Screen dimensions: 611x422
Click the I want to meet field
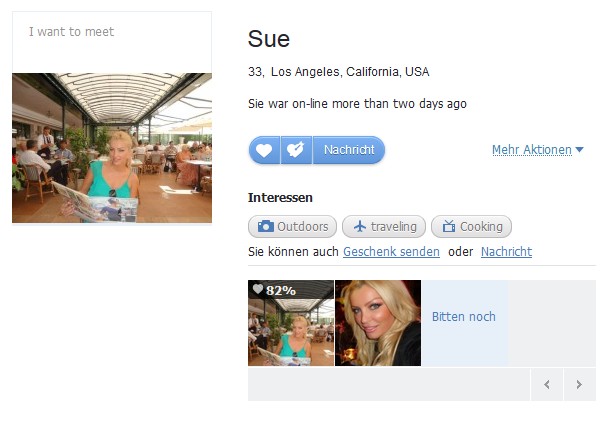coord(112,42)
